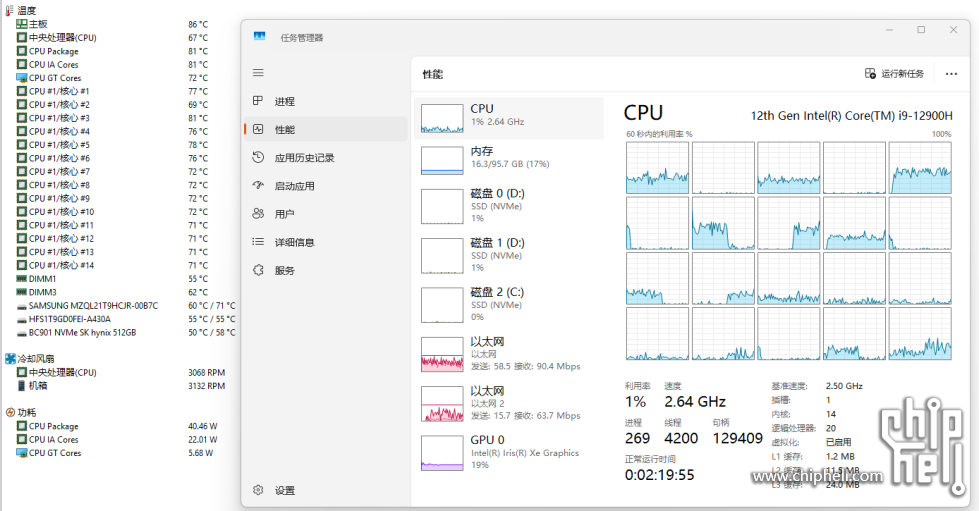Select the 内存 (Memory) performance item
This screenshot has height=511, width=979.
(508, 158)
